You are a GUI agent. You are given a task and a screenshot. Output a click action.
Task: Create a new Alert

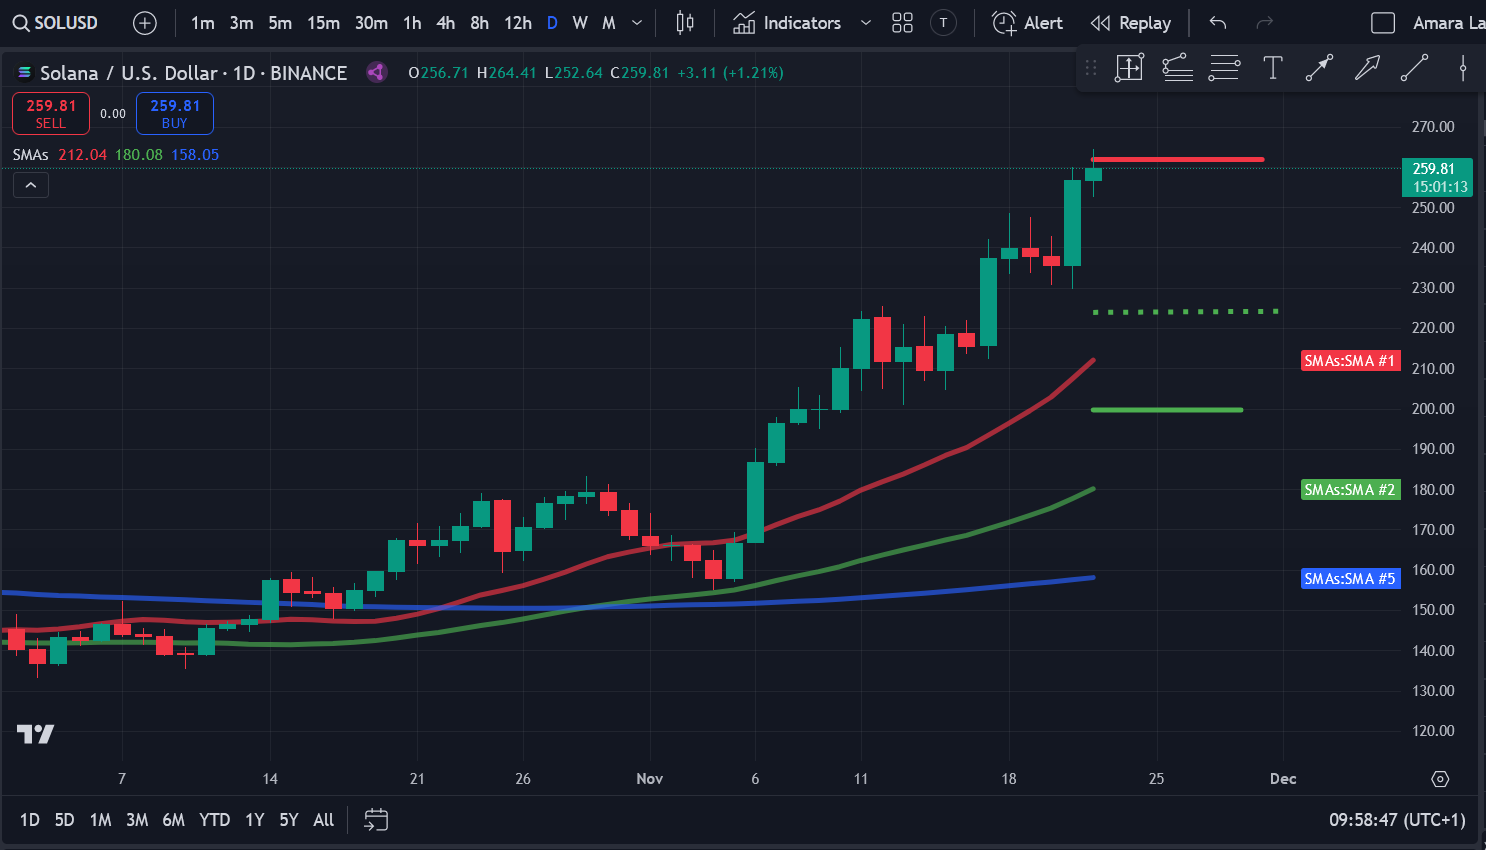click(1027, 23)
